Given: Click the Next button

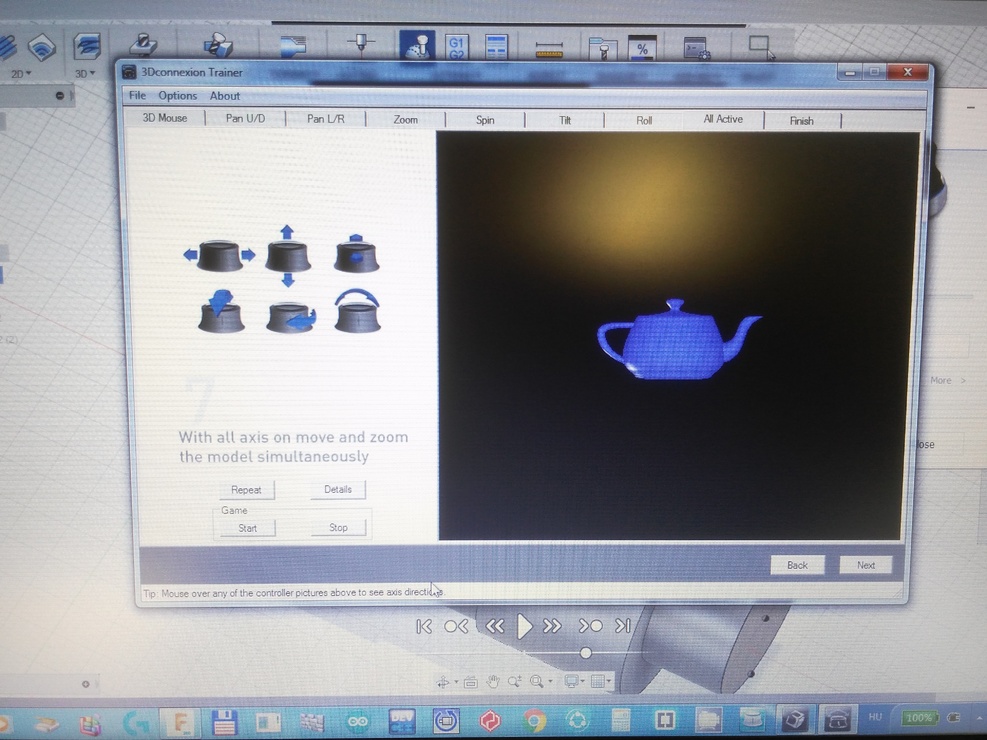Looking at the screenshot, I should [866, 565].
